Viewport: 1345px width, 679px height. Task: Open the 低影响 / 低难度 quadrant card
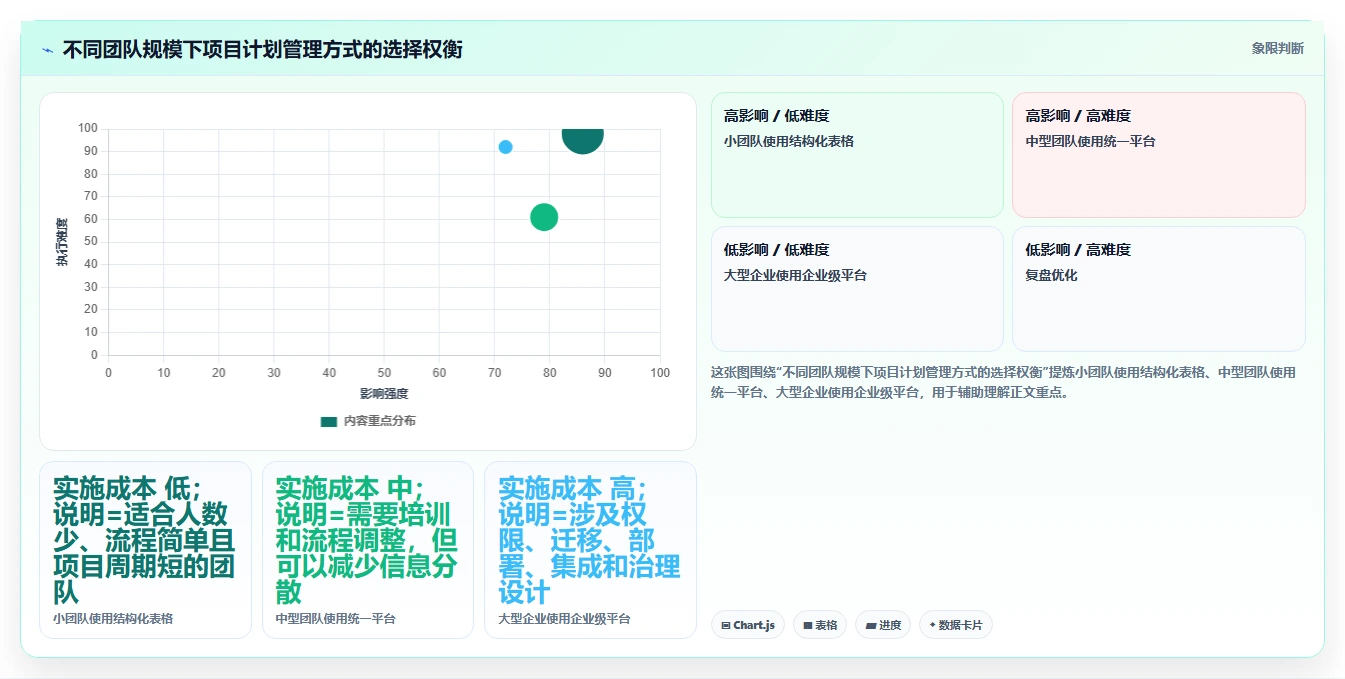[x=857, y=289]
